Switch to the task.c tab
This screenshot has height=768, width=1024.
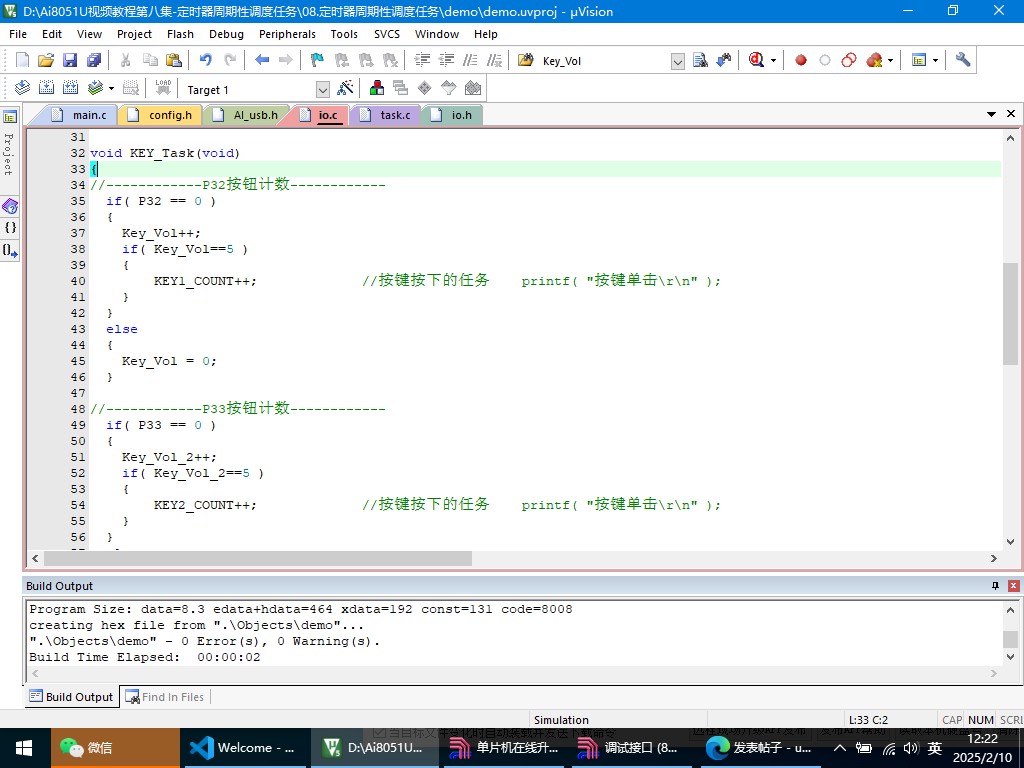(x=387, y=115)
